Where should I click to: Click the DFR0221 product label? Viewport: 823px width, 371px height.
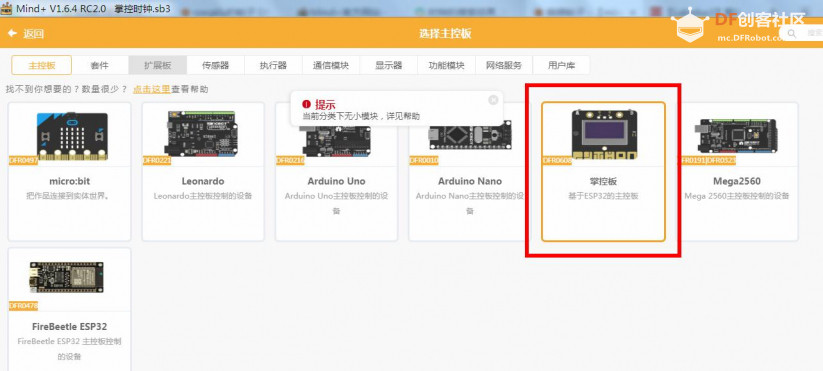tap(157, 161)
